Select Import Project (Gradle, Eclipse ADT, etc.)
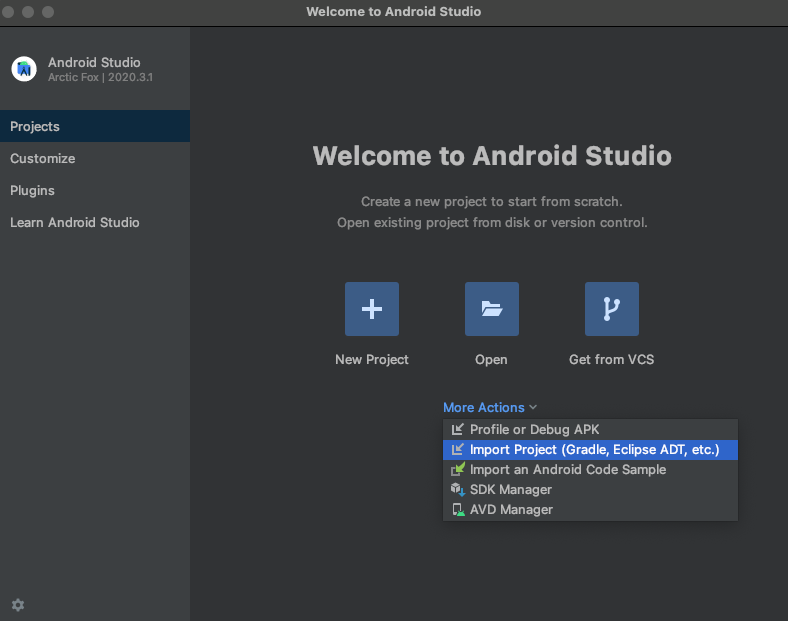Viewport: 788px width, 621px height. [x=594, y=450]
